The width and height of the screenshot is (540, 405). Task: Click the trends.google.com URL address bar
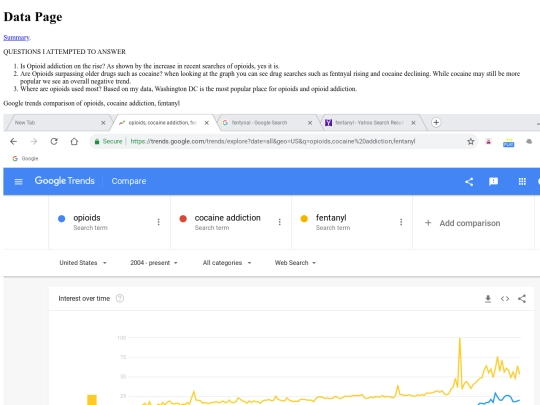pyautogui.click(x=273, y=141)
